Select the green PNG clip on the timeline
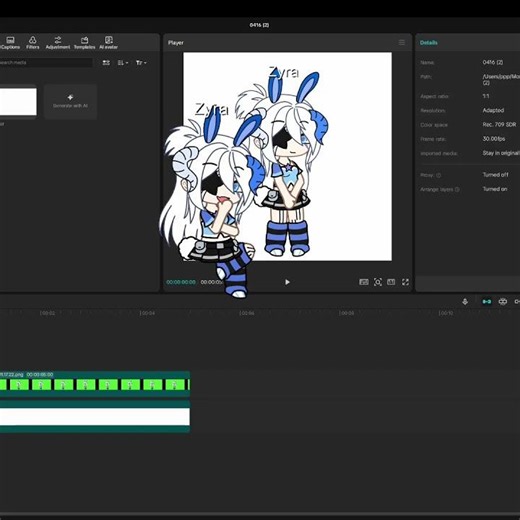The width and height of the screenshot is (520, 520). click(x=95, y=384)
